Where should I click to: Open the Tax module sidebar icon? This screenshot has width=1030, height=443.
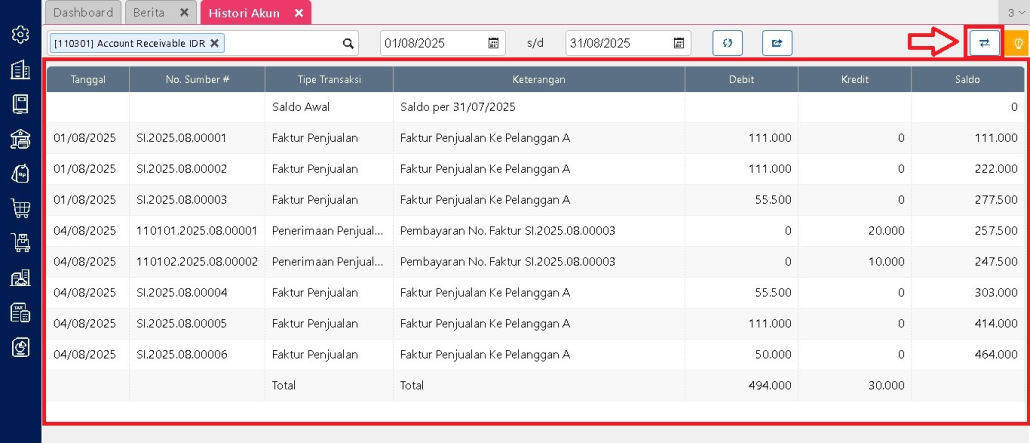(19, 312)
